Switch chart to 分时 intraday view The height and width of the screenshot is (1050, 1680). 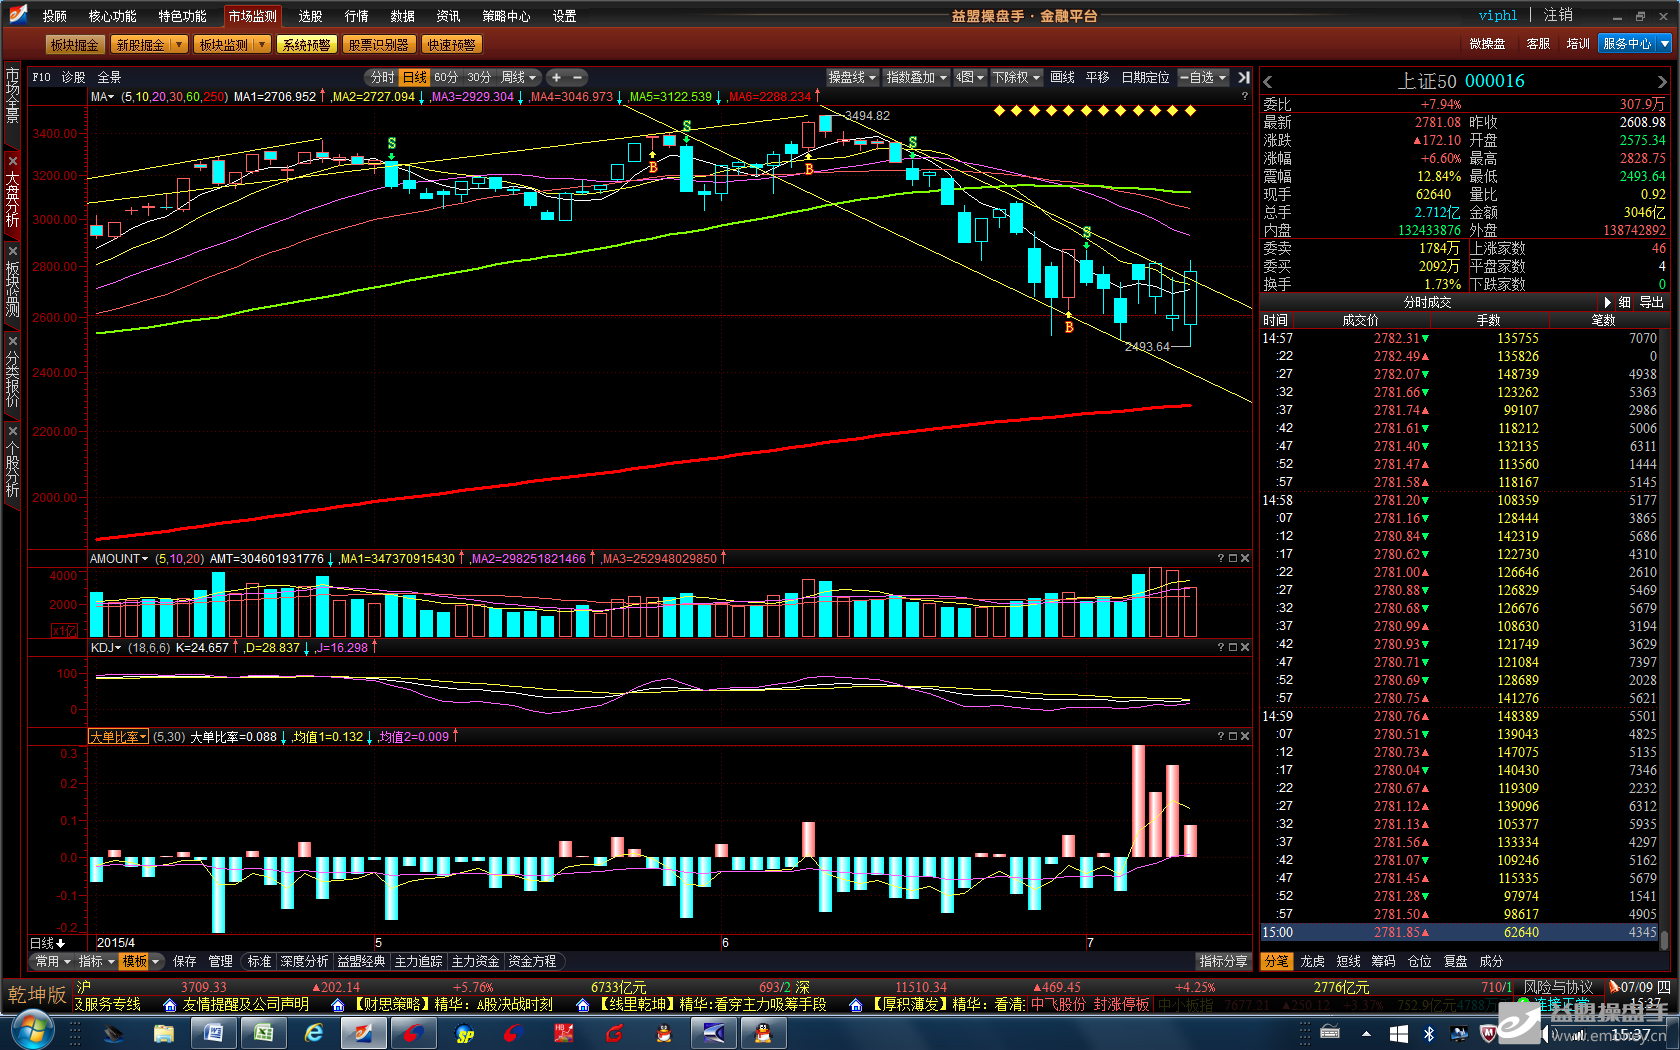(382, 77)
